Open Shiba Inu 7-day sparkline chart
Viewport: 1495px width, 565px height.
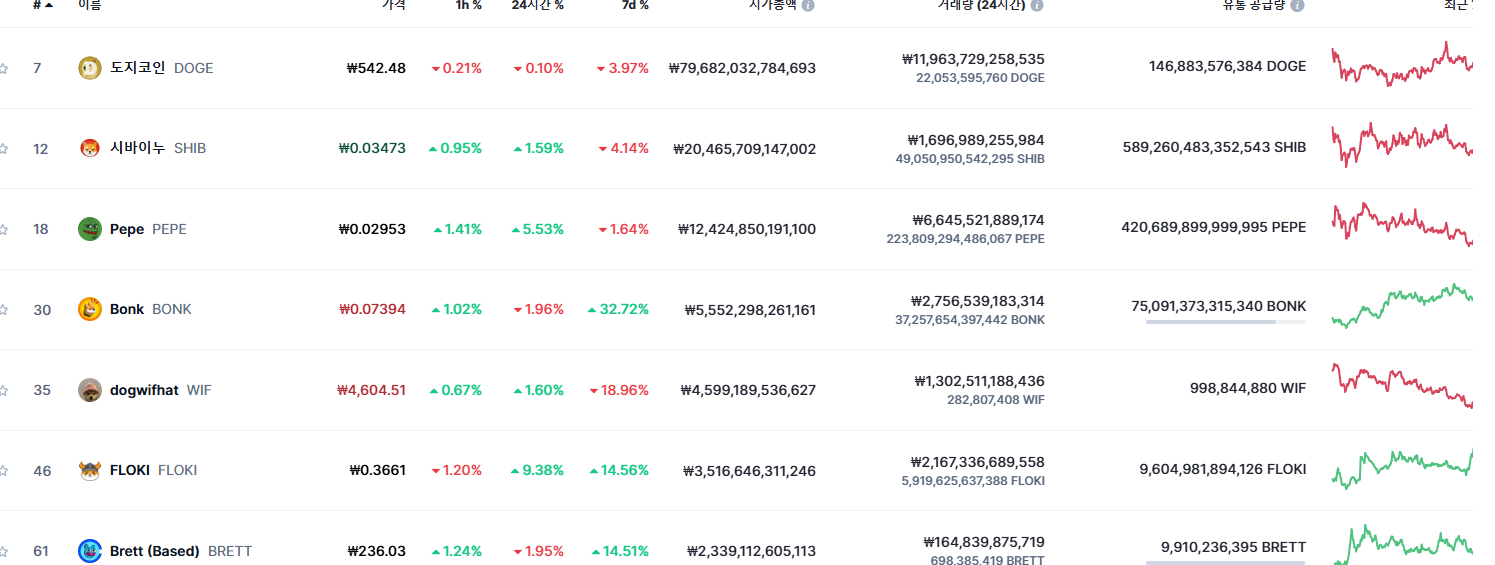[x=1401, y=145]
